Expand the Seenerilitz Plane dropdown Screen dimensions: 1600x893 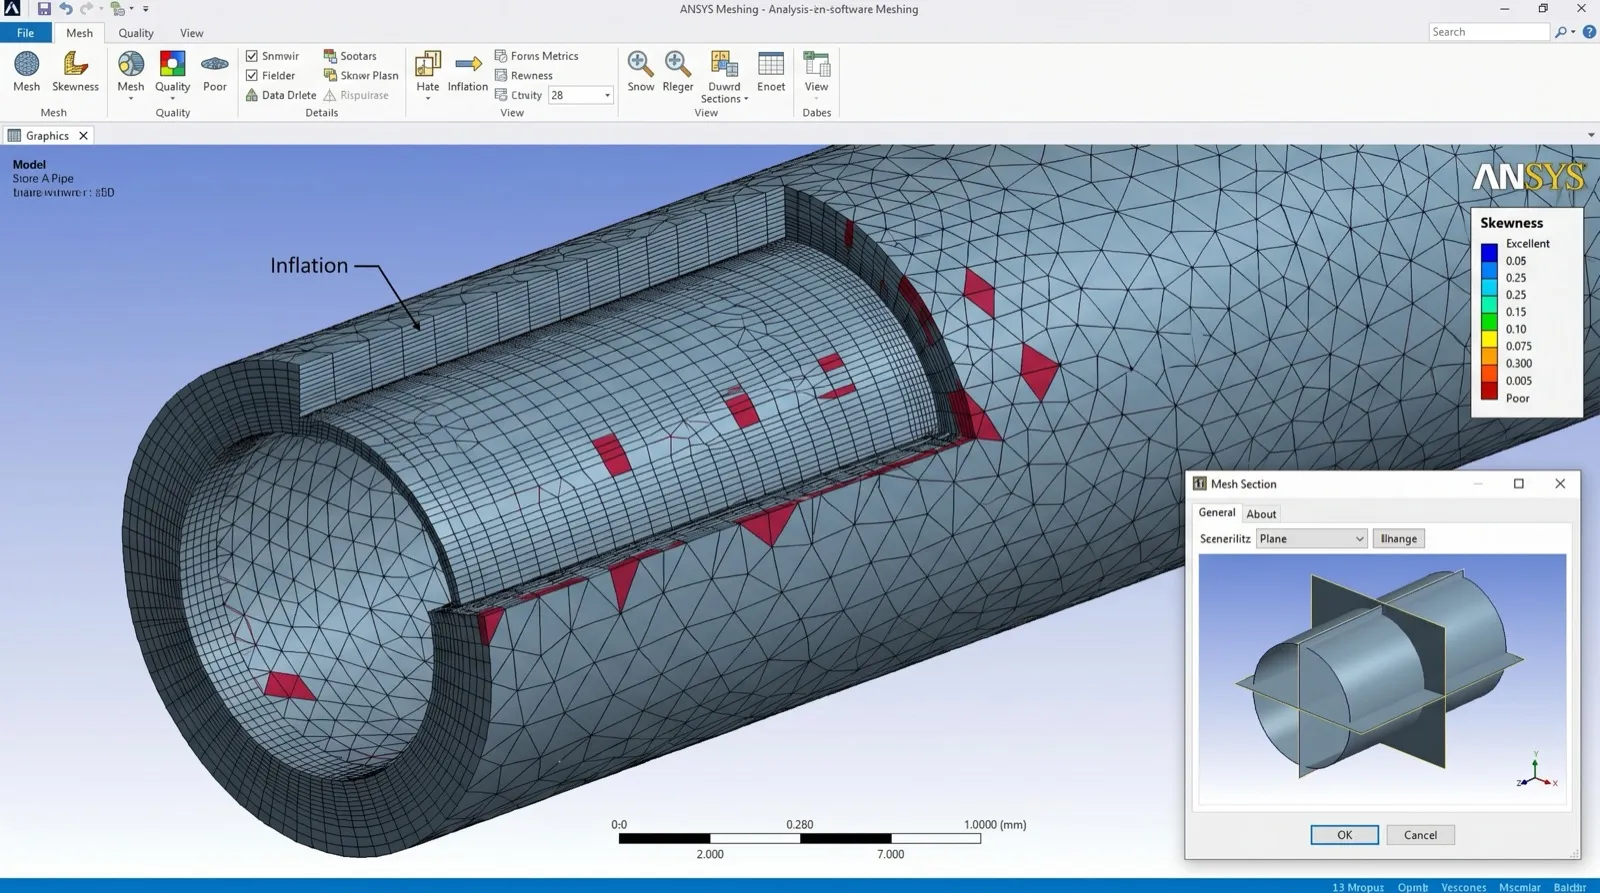(x=1311, y=539)
